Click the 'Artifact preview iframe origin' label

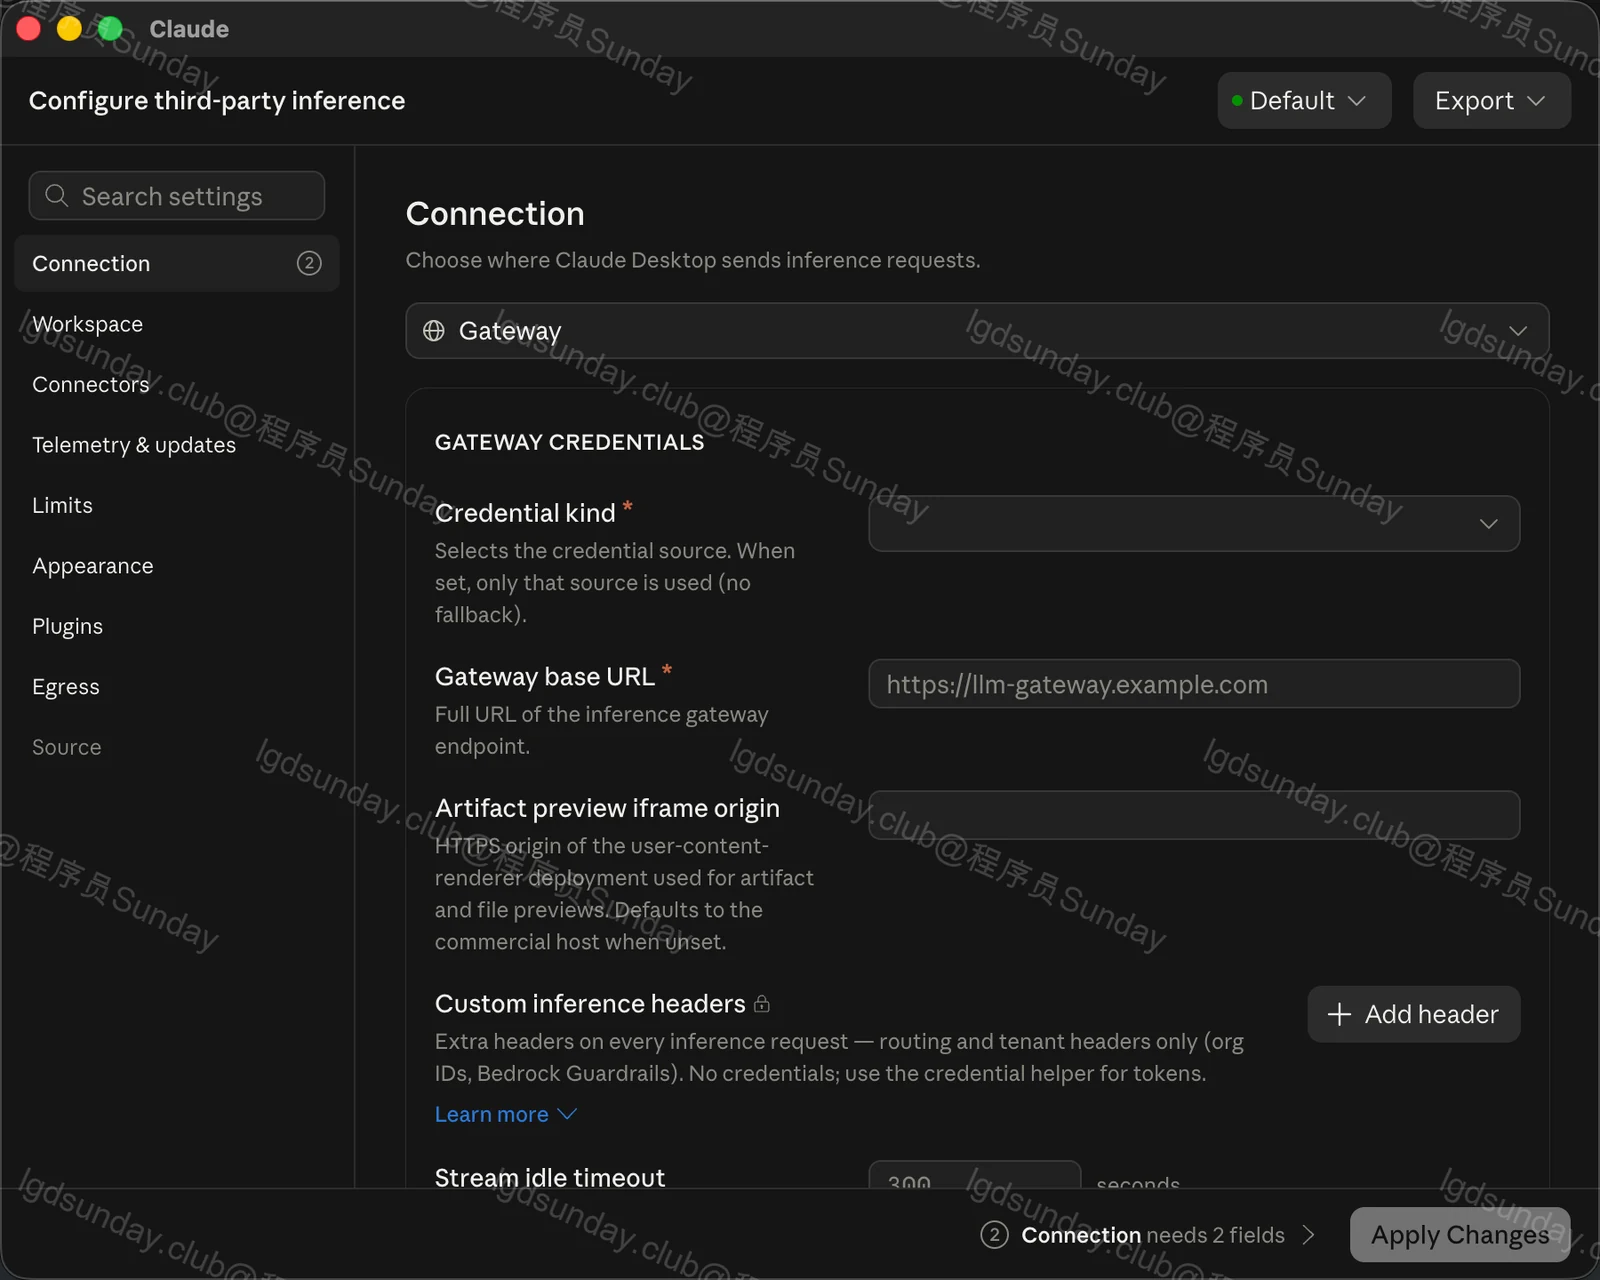click(x=607, y=808)
